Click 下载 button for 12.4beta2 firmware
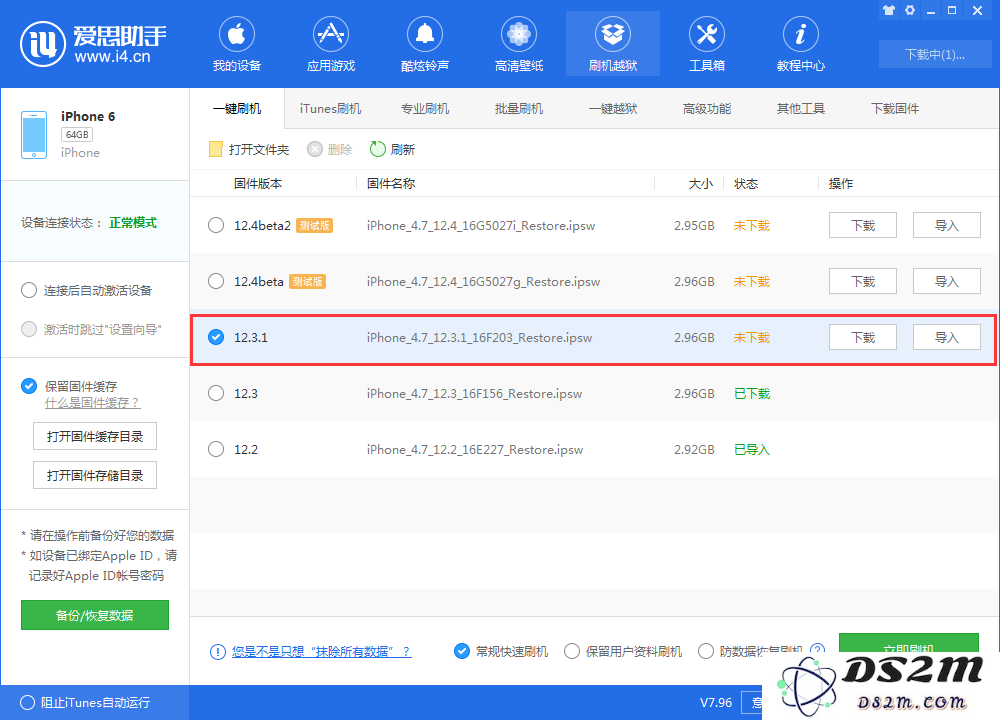Viewport: 1000px width, 720px height. click(x=863, y=225)
